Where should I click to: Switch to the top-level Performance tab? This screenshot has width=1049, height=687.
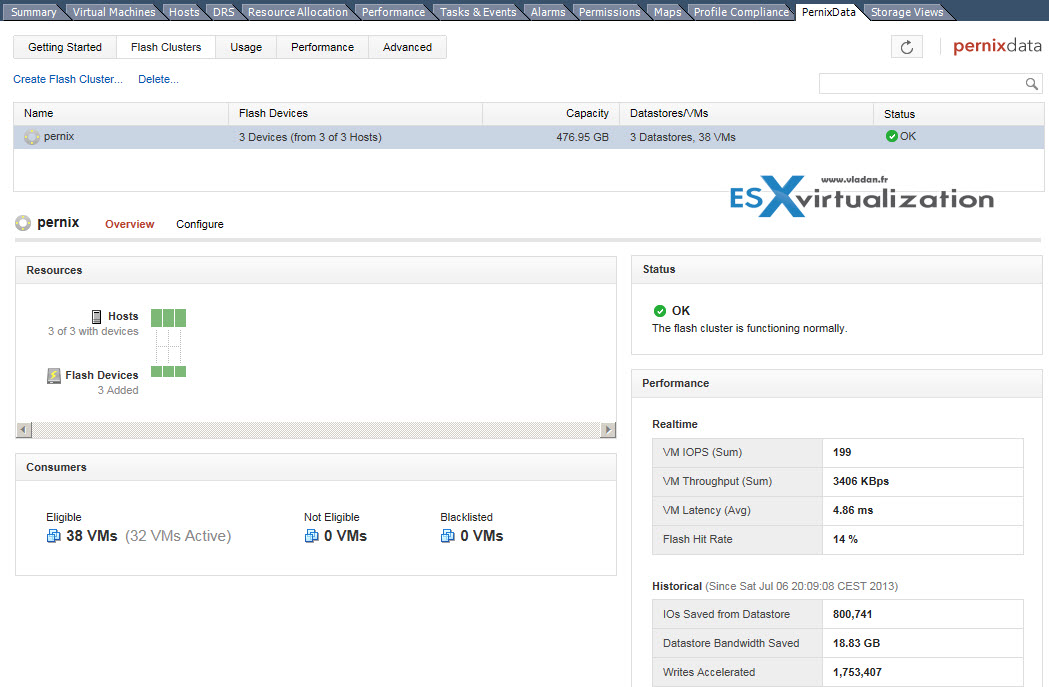tap(393, 12)
